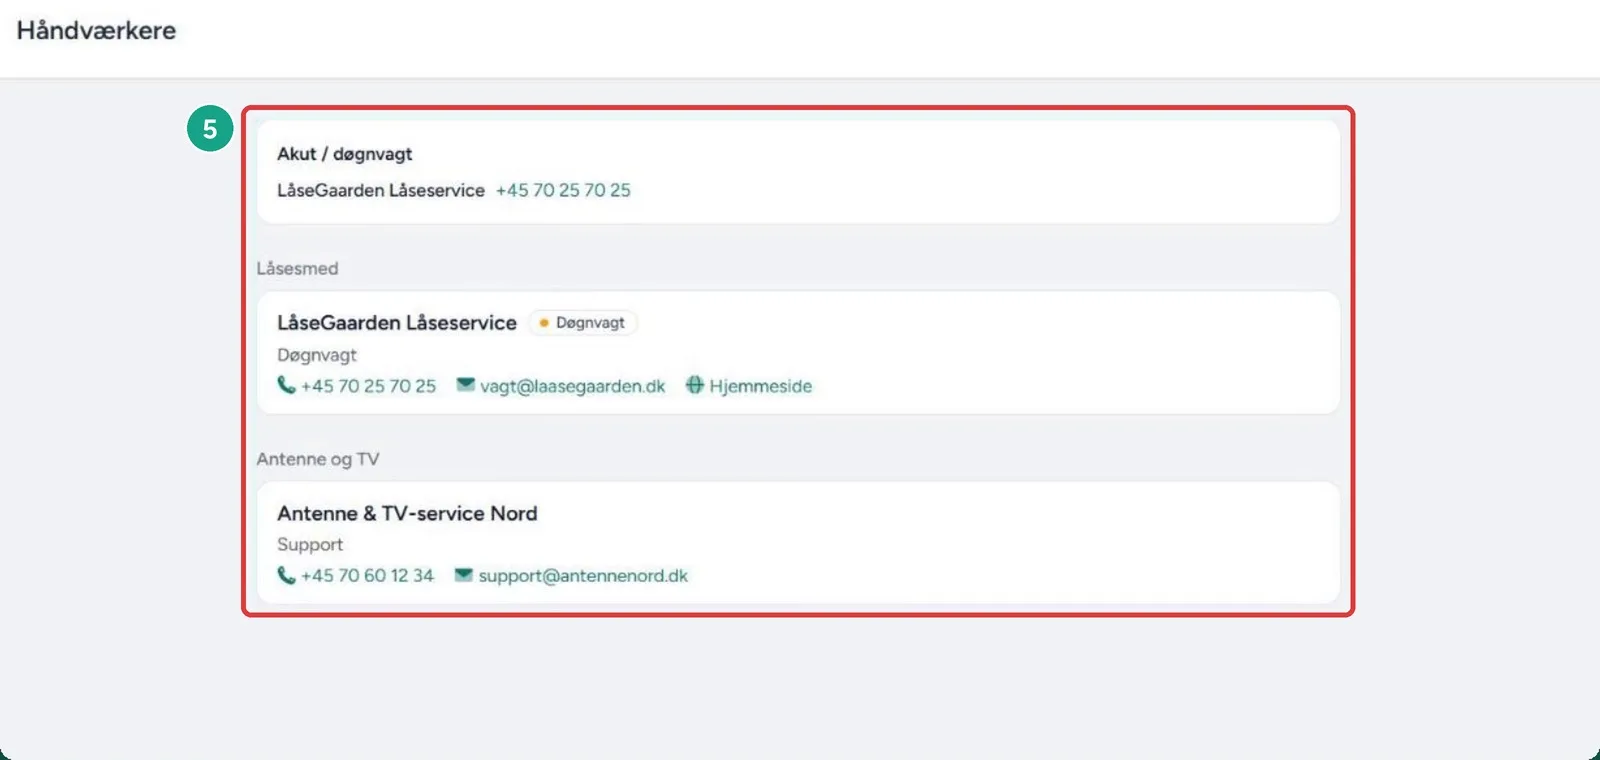Select the Antenne & TV-service Nord title
1600x760 pixels.
[x=407, y=513]
